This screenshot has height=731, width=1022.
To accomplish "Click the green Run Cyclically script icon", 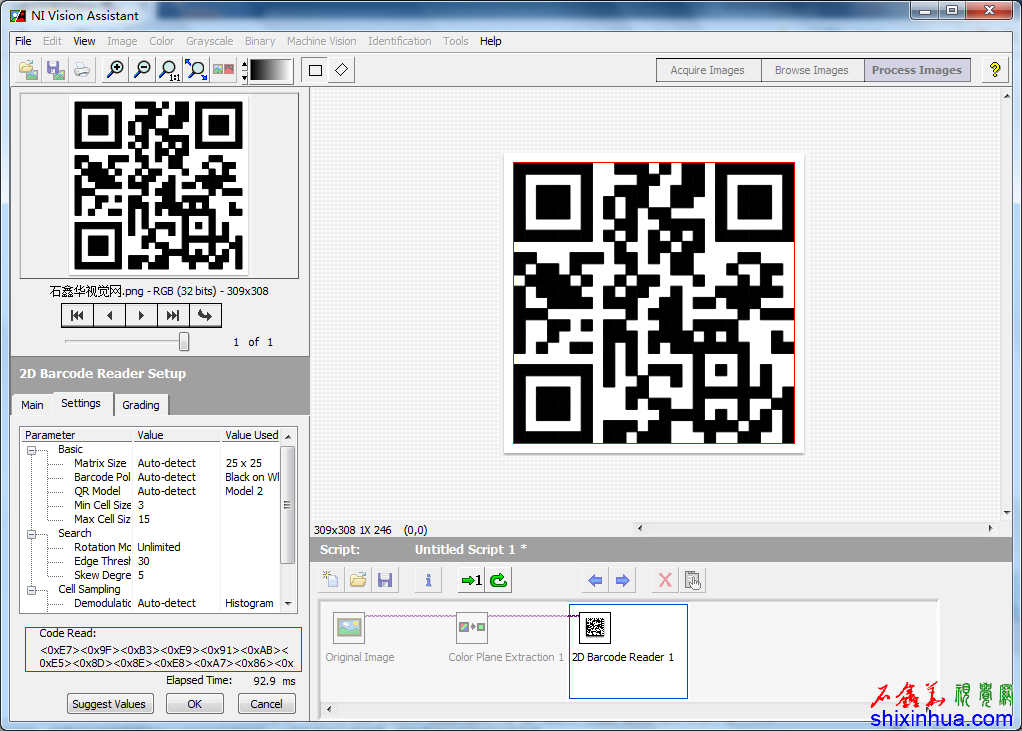I will pyautogui.click(x=498, y=580).
